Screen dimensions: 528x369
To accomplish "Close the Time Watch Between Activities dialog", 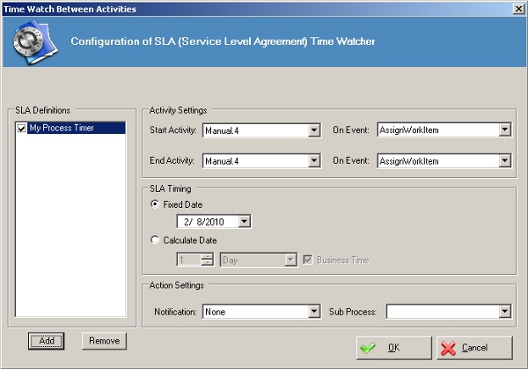I will pyautogui.click(x=519, y=9).
